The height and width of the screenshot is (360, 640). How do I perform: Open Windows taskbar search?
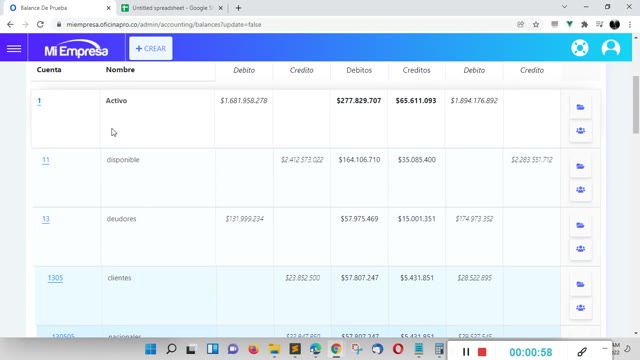pos(171,349)
